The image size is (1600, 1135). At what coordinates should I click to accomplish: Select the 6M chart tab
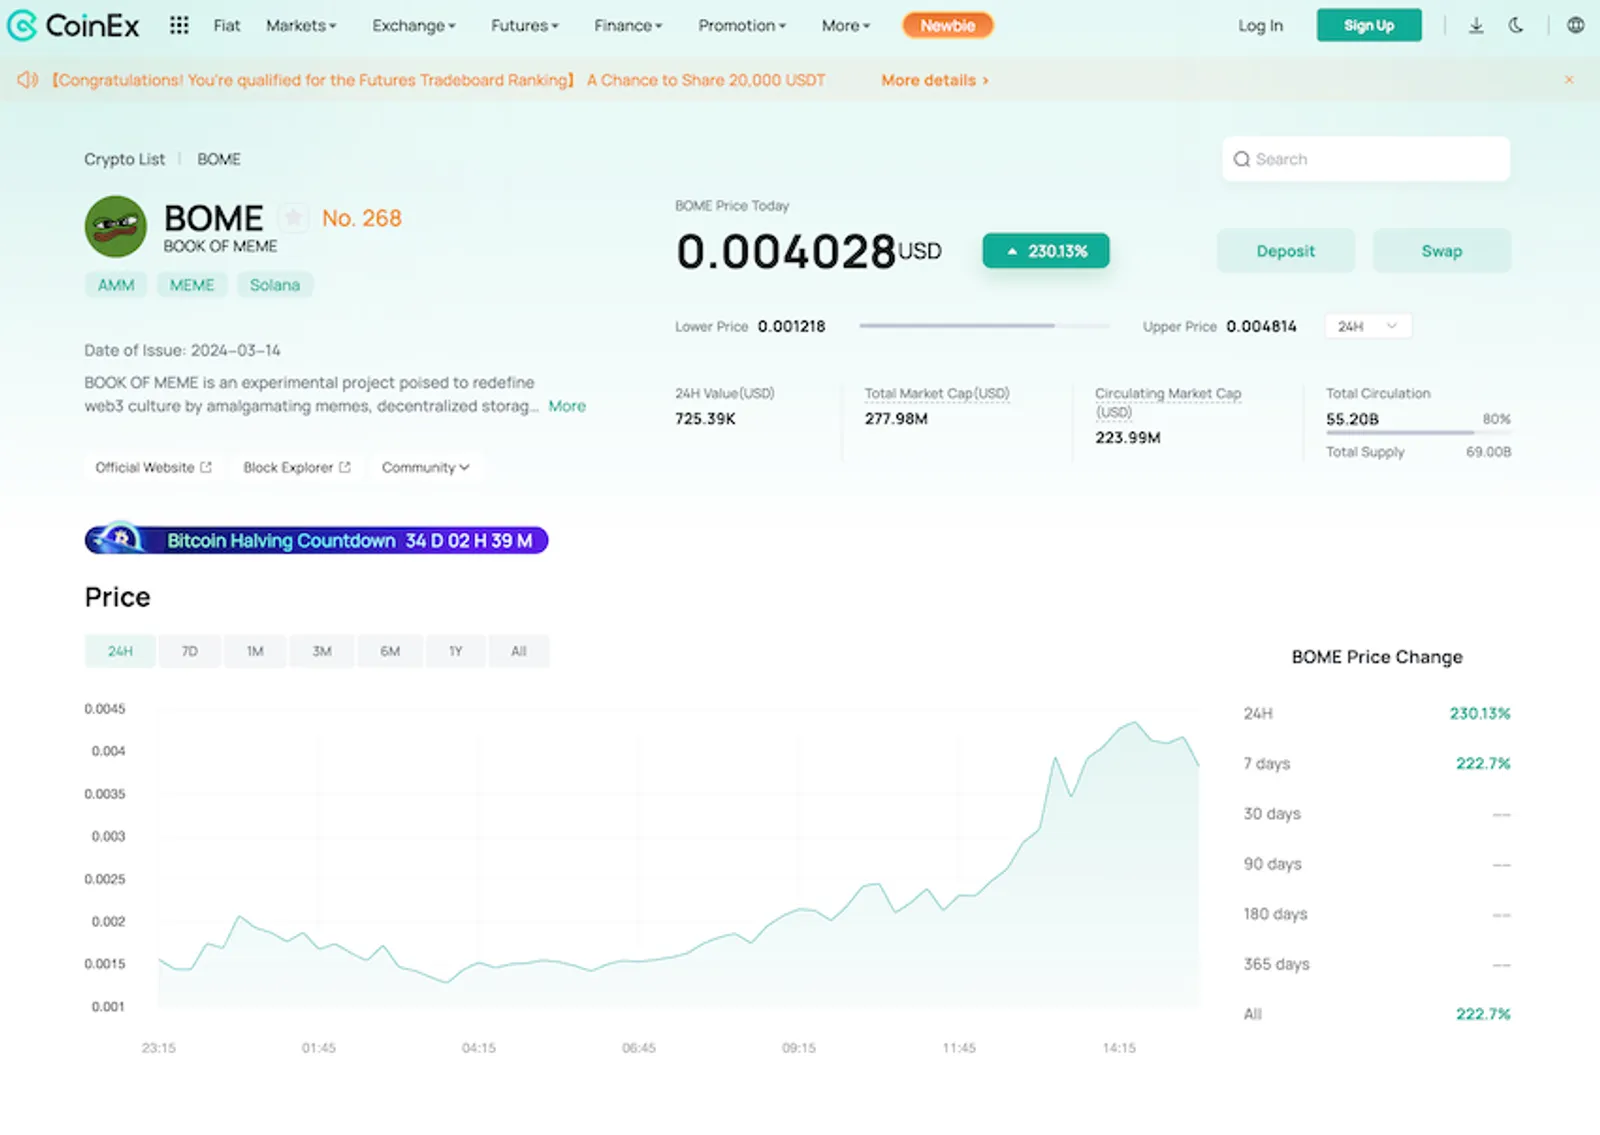(x=390, y=651)
